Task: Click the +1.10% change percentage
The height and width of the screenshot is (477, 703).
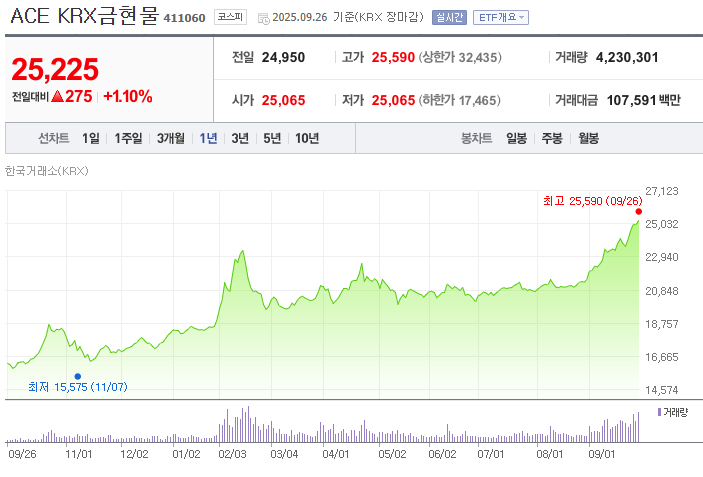Action: pyautogui.click(x=128, y=96)
